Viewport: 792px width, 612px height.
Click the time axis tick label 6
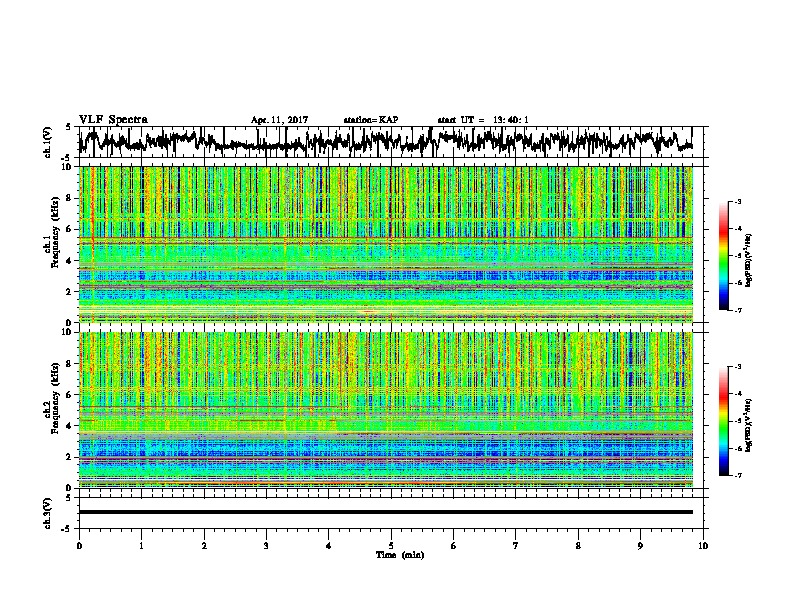point(454,546)
